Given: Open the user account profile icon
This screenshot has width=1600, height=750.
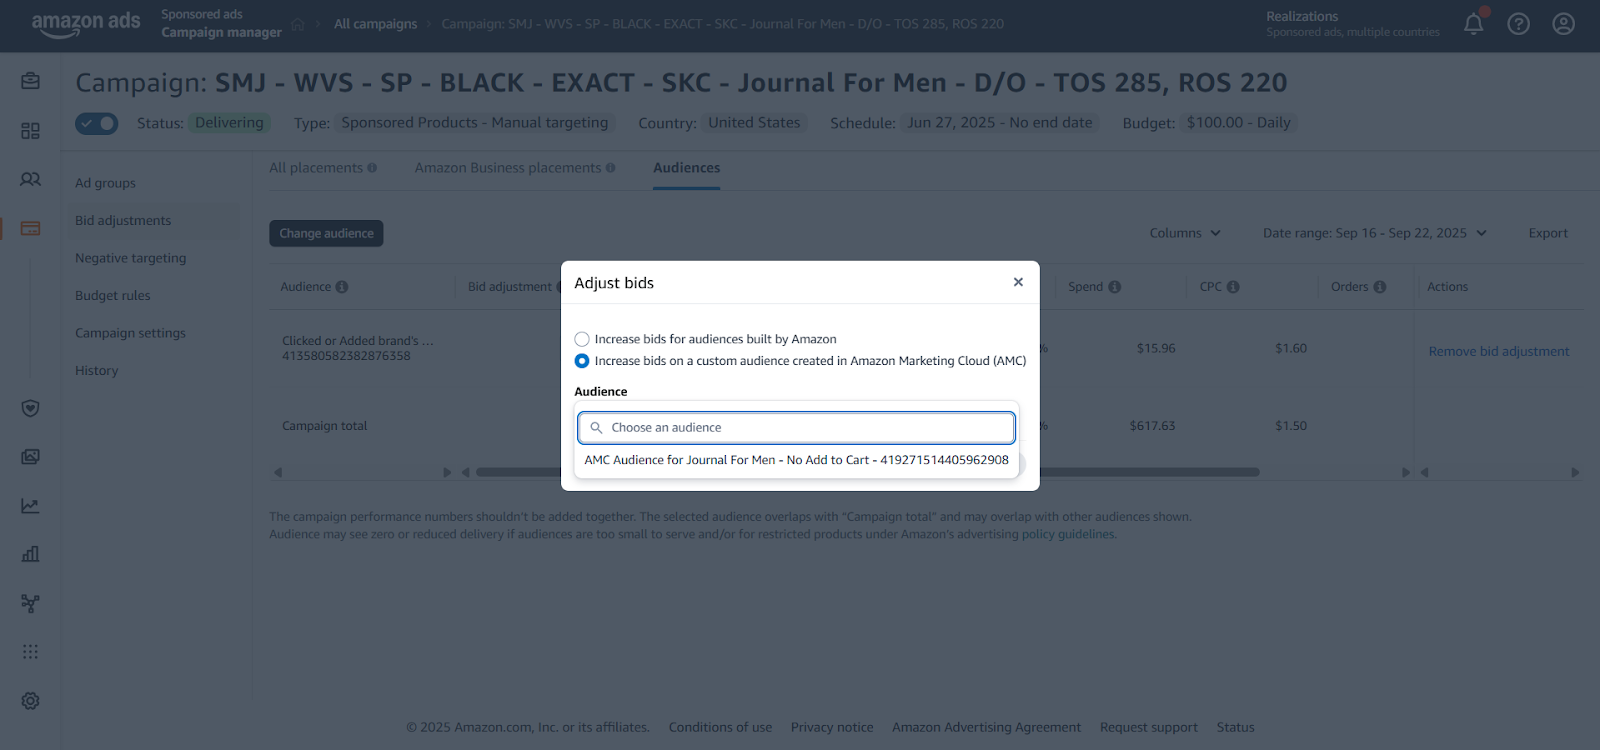Looking at the screenshot, I should [x=1563, y=24].
